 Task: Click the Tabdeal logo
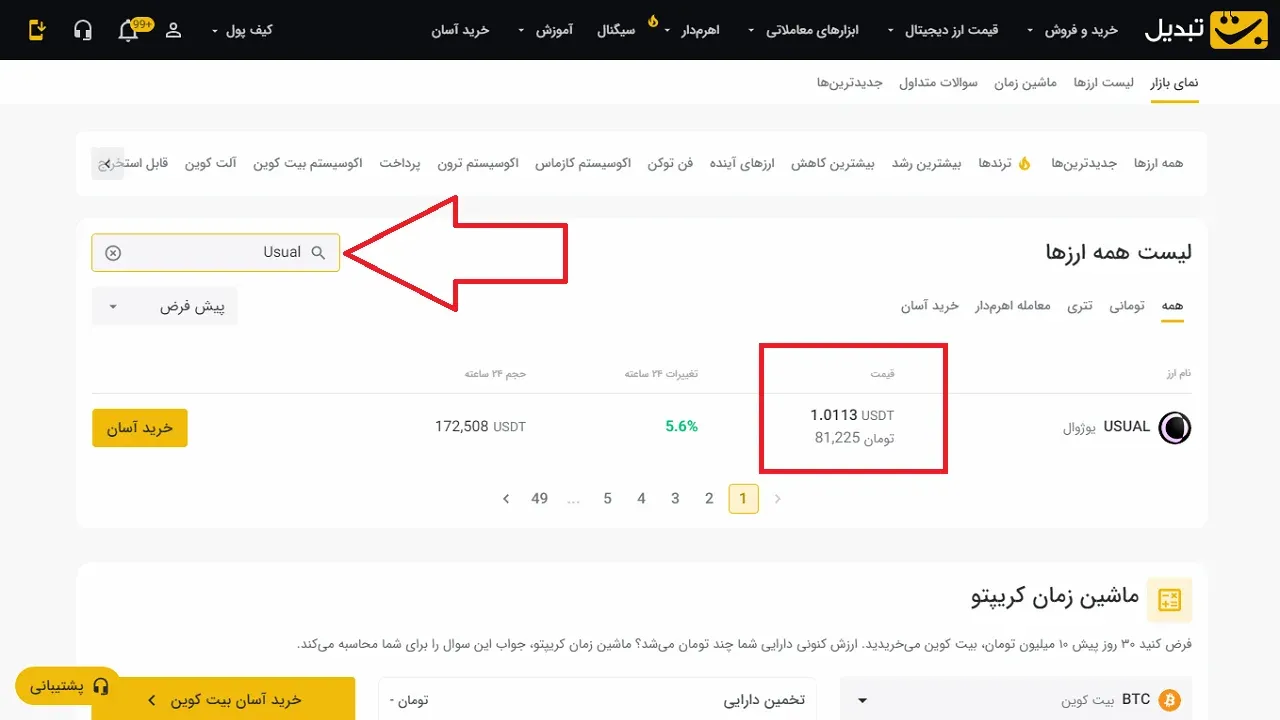[1206, 30]
